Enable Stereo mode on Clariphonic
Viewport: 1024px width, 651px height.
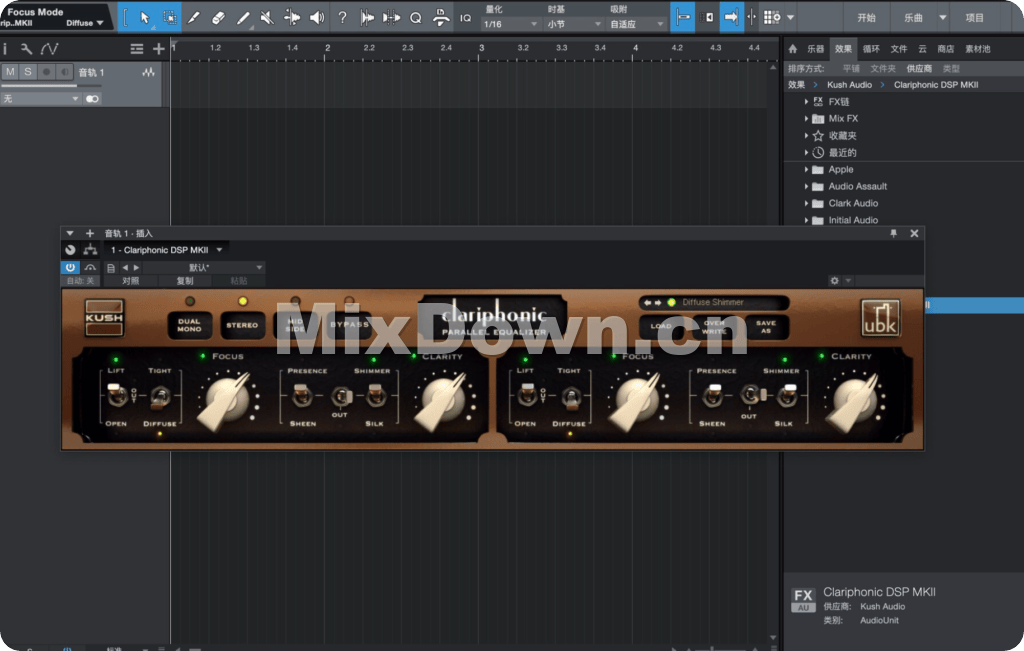click(242, 325)
